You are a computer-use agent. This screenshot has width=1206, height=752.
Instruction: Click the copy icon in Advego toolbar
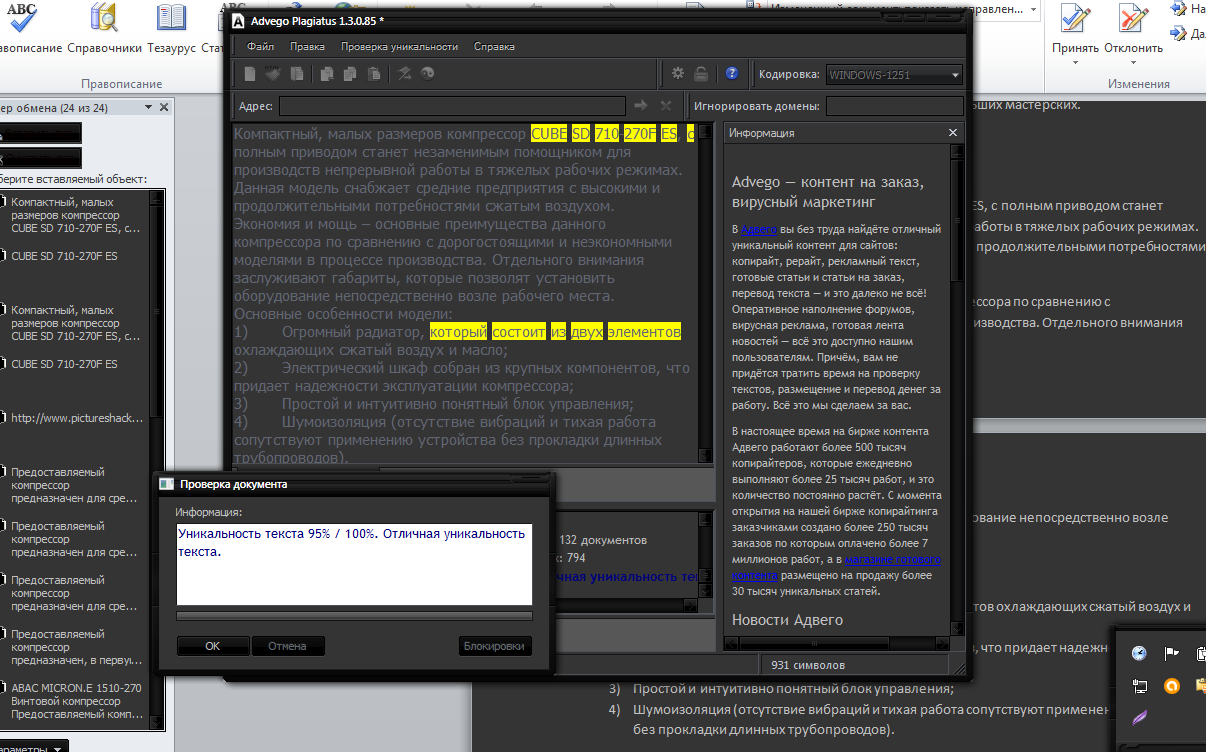[350, 73]
